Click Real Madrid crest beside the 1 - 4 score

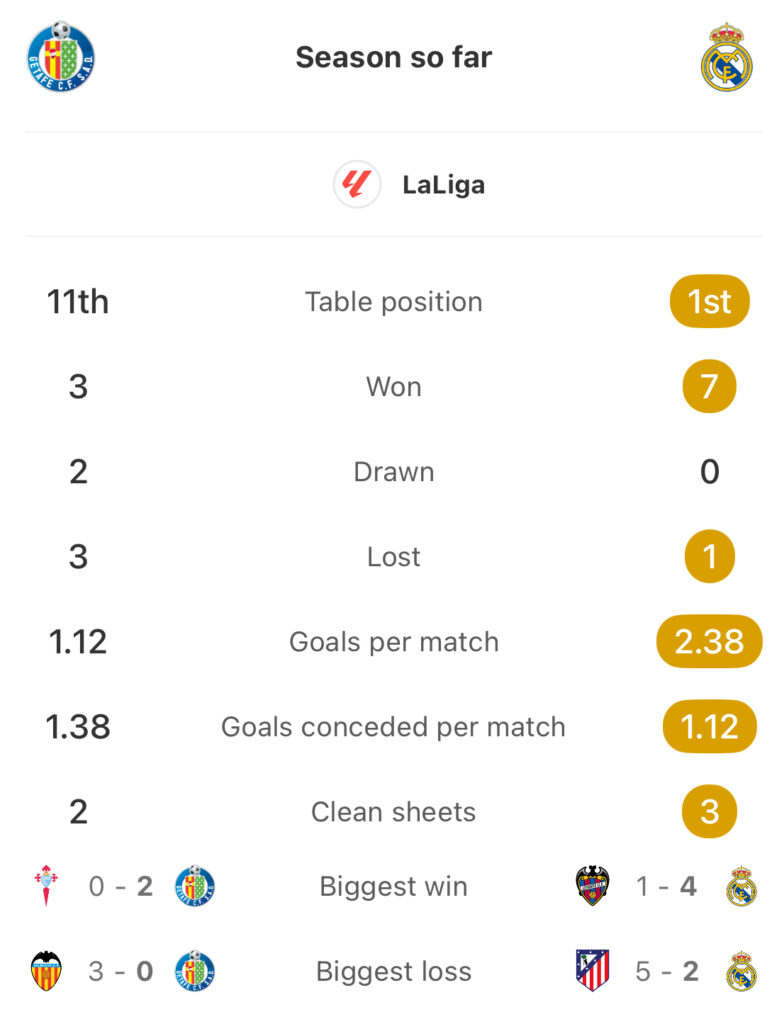tap(741, 887)
